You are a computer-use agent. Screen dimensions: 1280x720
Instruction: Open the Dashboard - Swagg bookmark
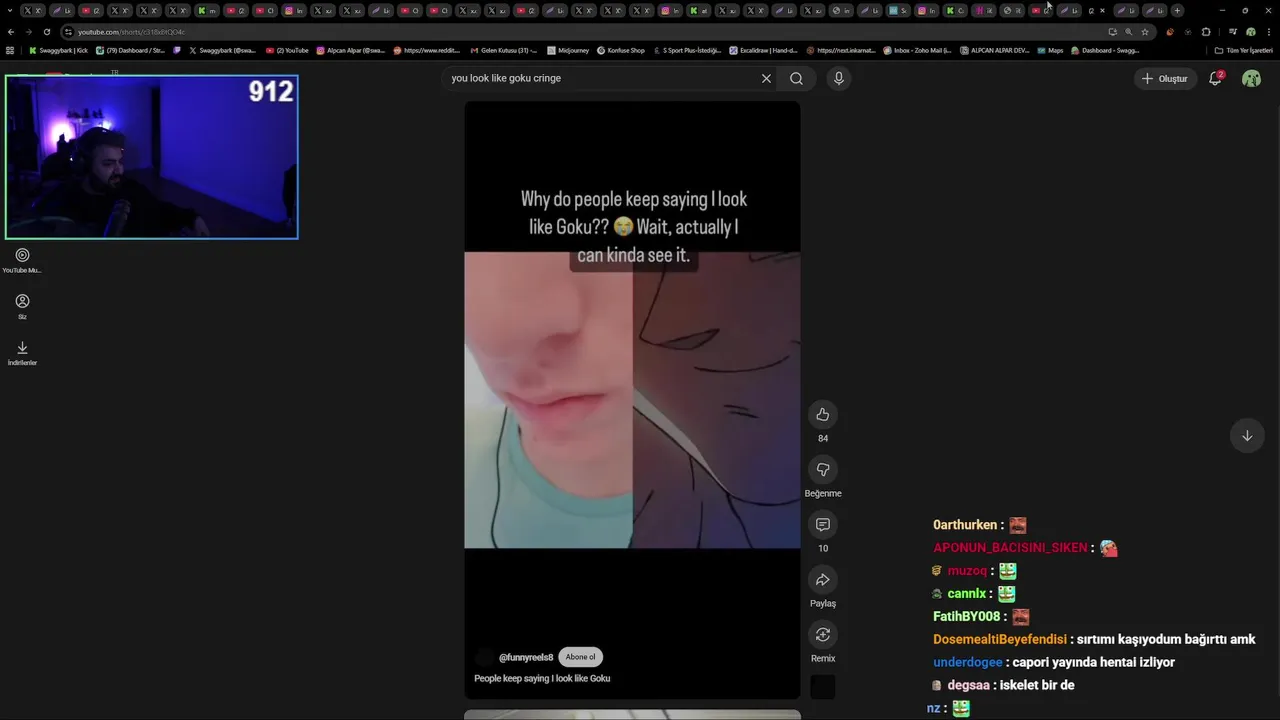tap(1105, 50)
